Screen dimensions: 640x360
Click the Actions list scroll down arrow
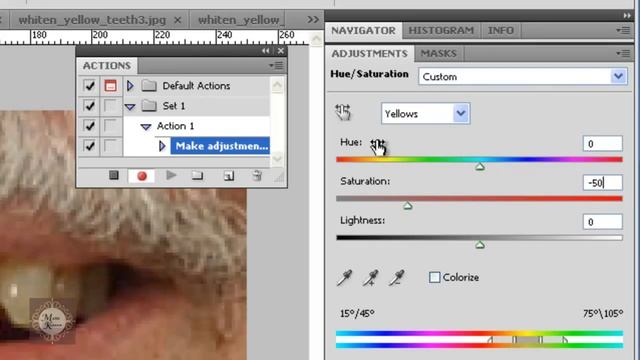pyautogui.click(x=277, y=158)
